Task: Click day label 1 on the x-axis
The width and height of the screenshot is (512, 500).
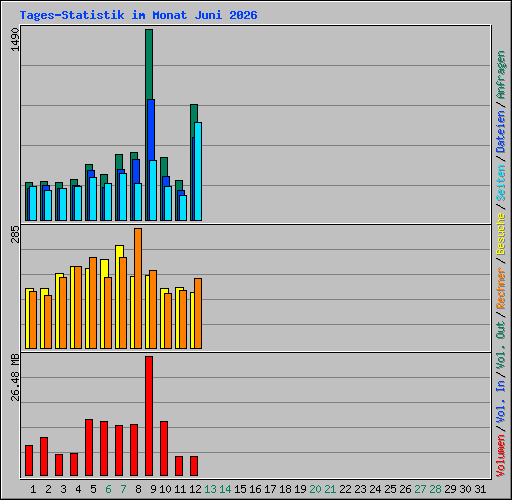Action: click(x=33, y=489)
